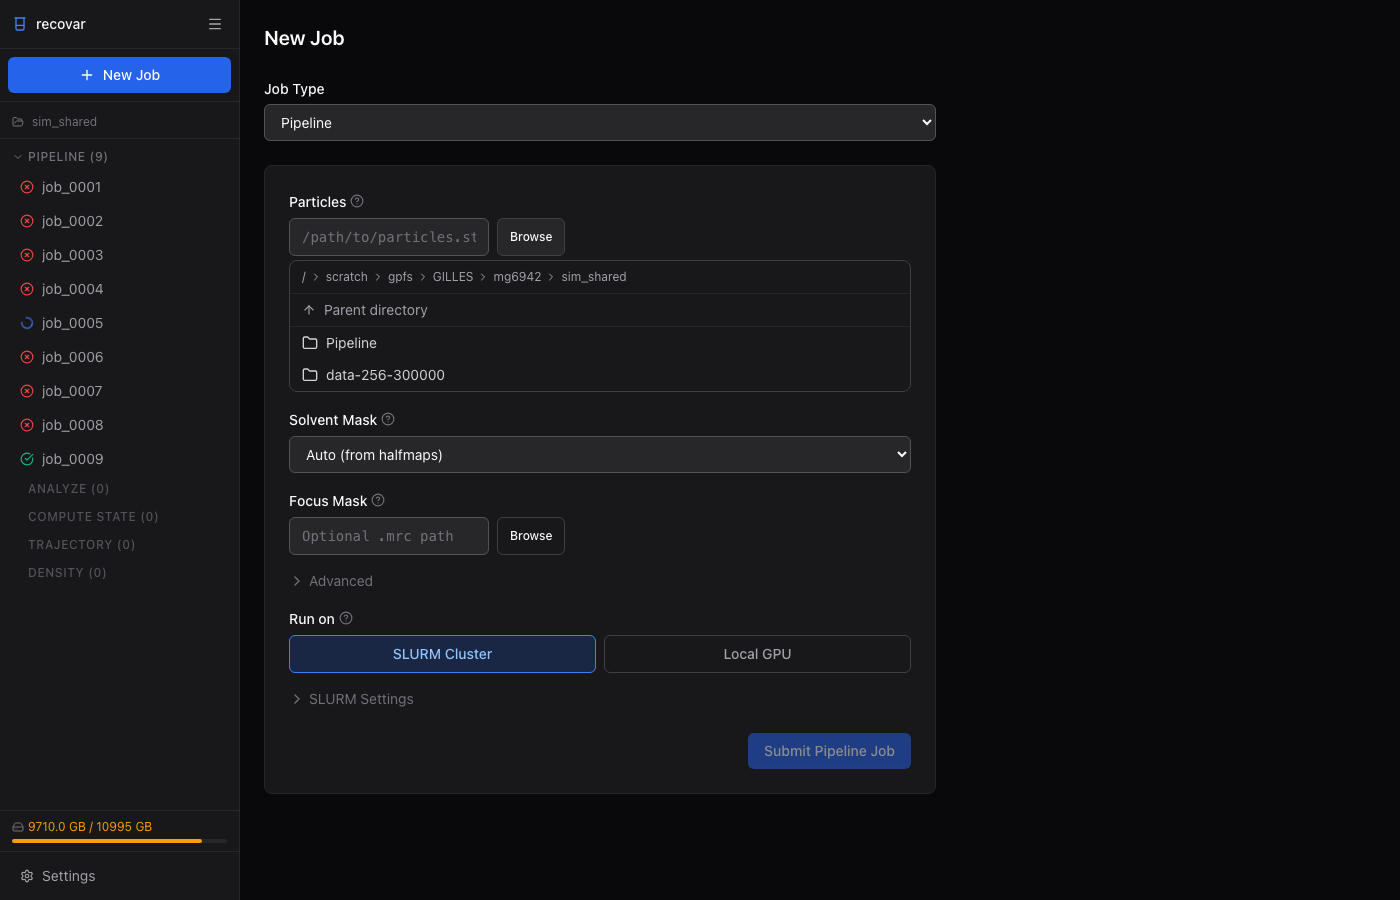Click the sim_shared folder icon in sidebar
The width and height of the screenshot is (1400, 900).
coord(18,122)
